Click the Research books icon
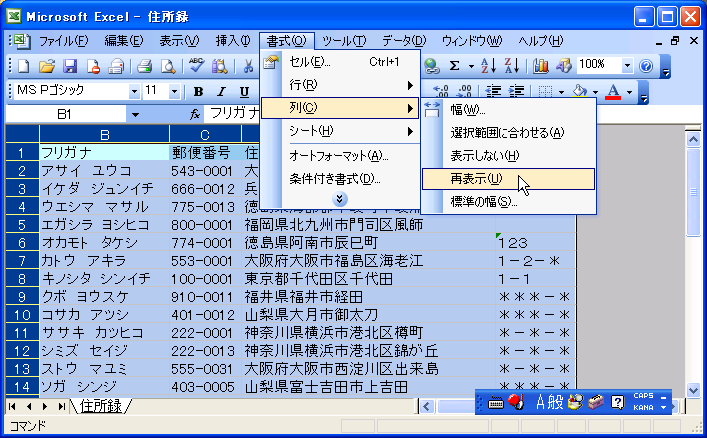This screenshot has height=438, width=707. 220,66
